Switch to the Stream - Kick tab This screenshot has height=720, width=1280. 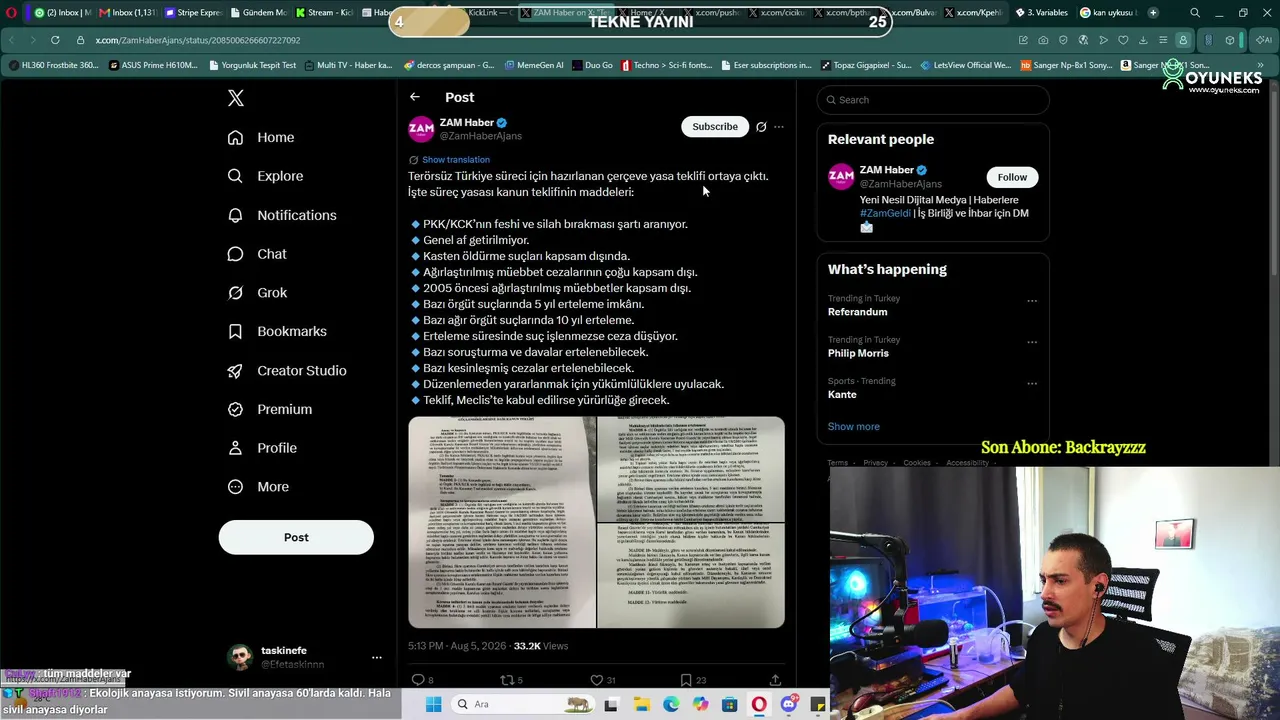click(323, 13)
